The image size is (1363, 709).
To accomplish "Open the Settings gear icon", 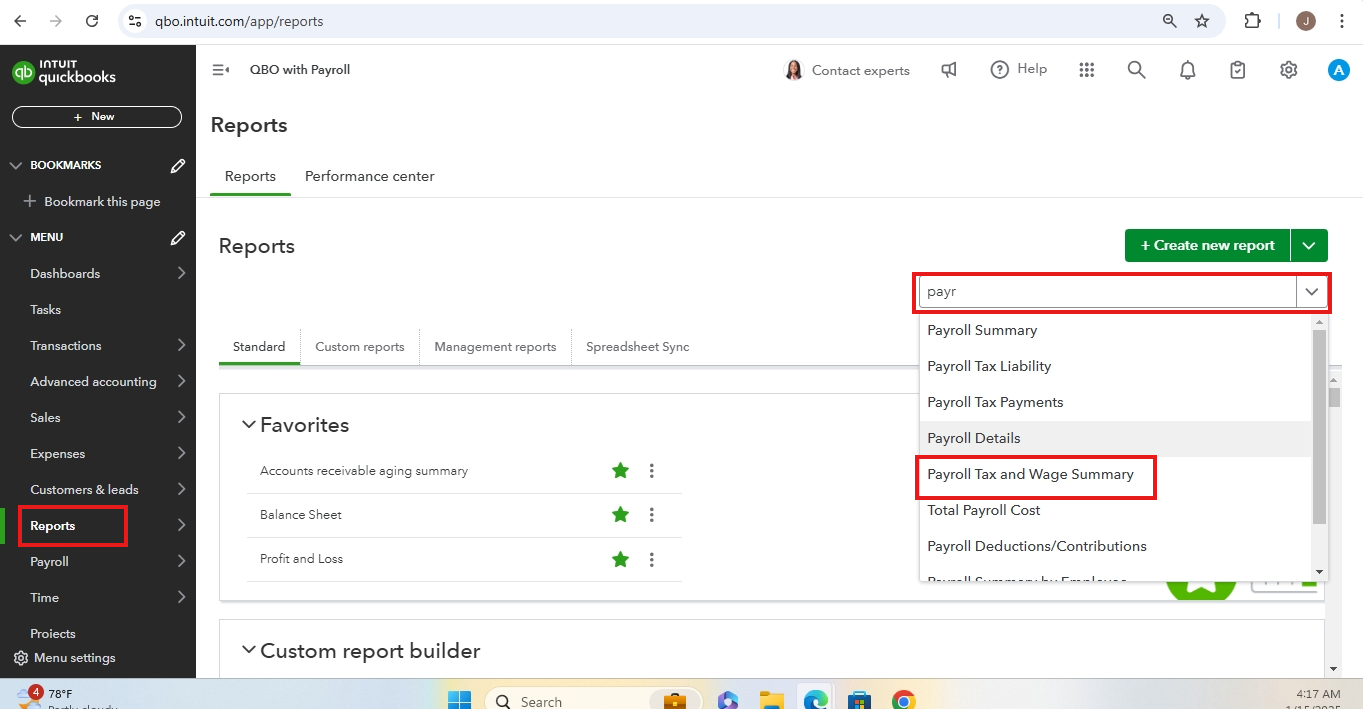I will coord(1289,70).
